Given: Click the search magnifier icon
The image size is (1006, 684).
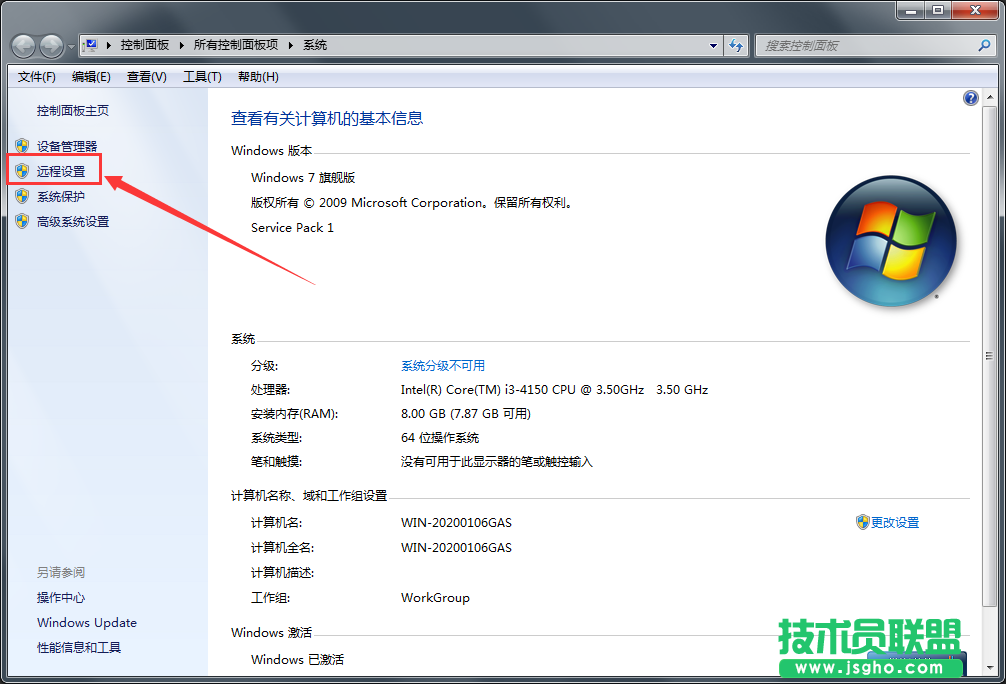Looking at the screenshot, I should 985,45.
